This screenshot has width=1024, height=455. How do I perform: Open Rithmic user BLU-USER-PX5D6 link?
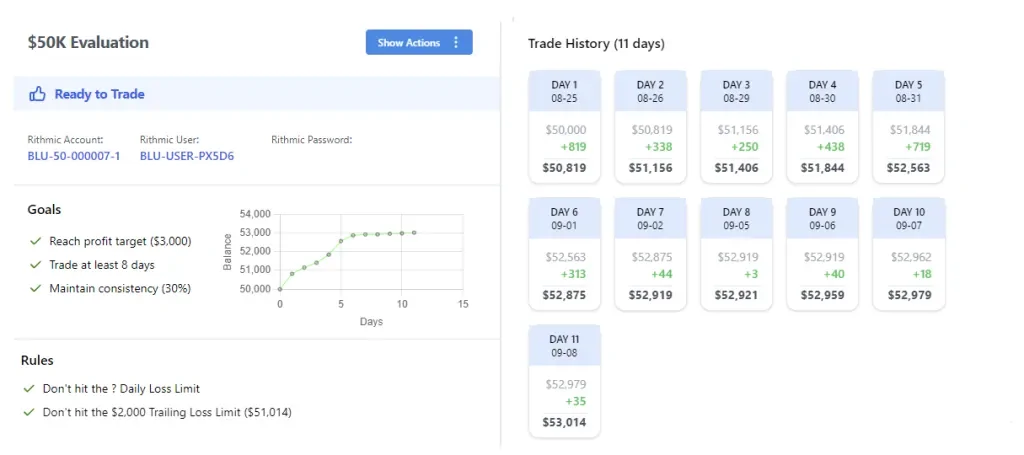187,156
